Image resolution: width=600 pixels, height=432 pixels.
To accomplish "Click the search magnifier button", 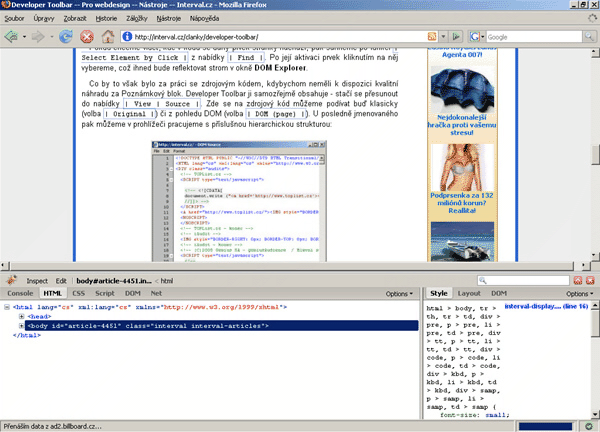I will (x=589, y=37).
